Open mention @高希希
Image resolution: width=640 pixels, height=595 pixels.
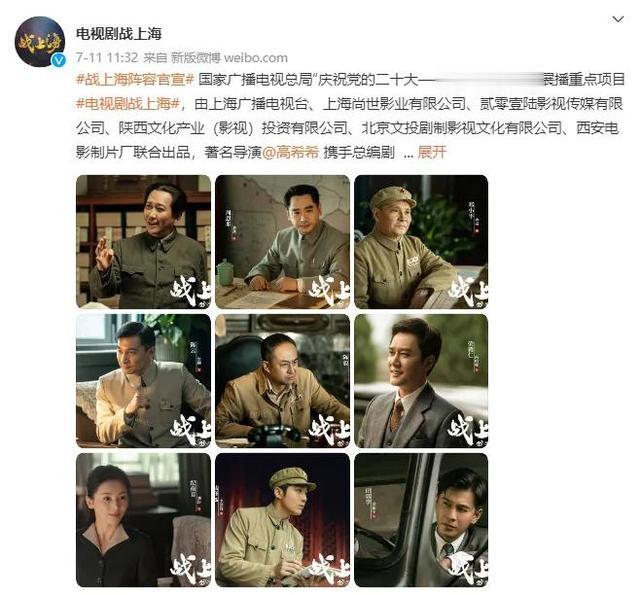pyautogui.click(x=290, y=153)
